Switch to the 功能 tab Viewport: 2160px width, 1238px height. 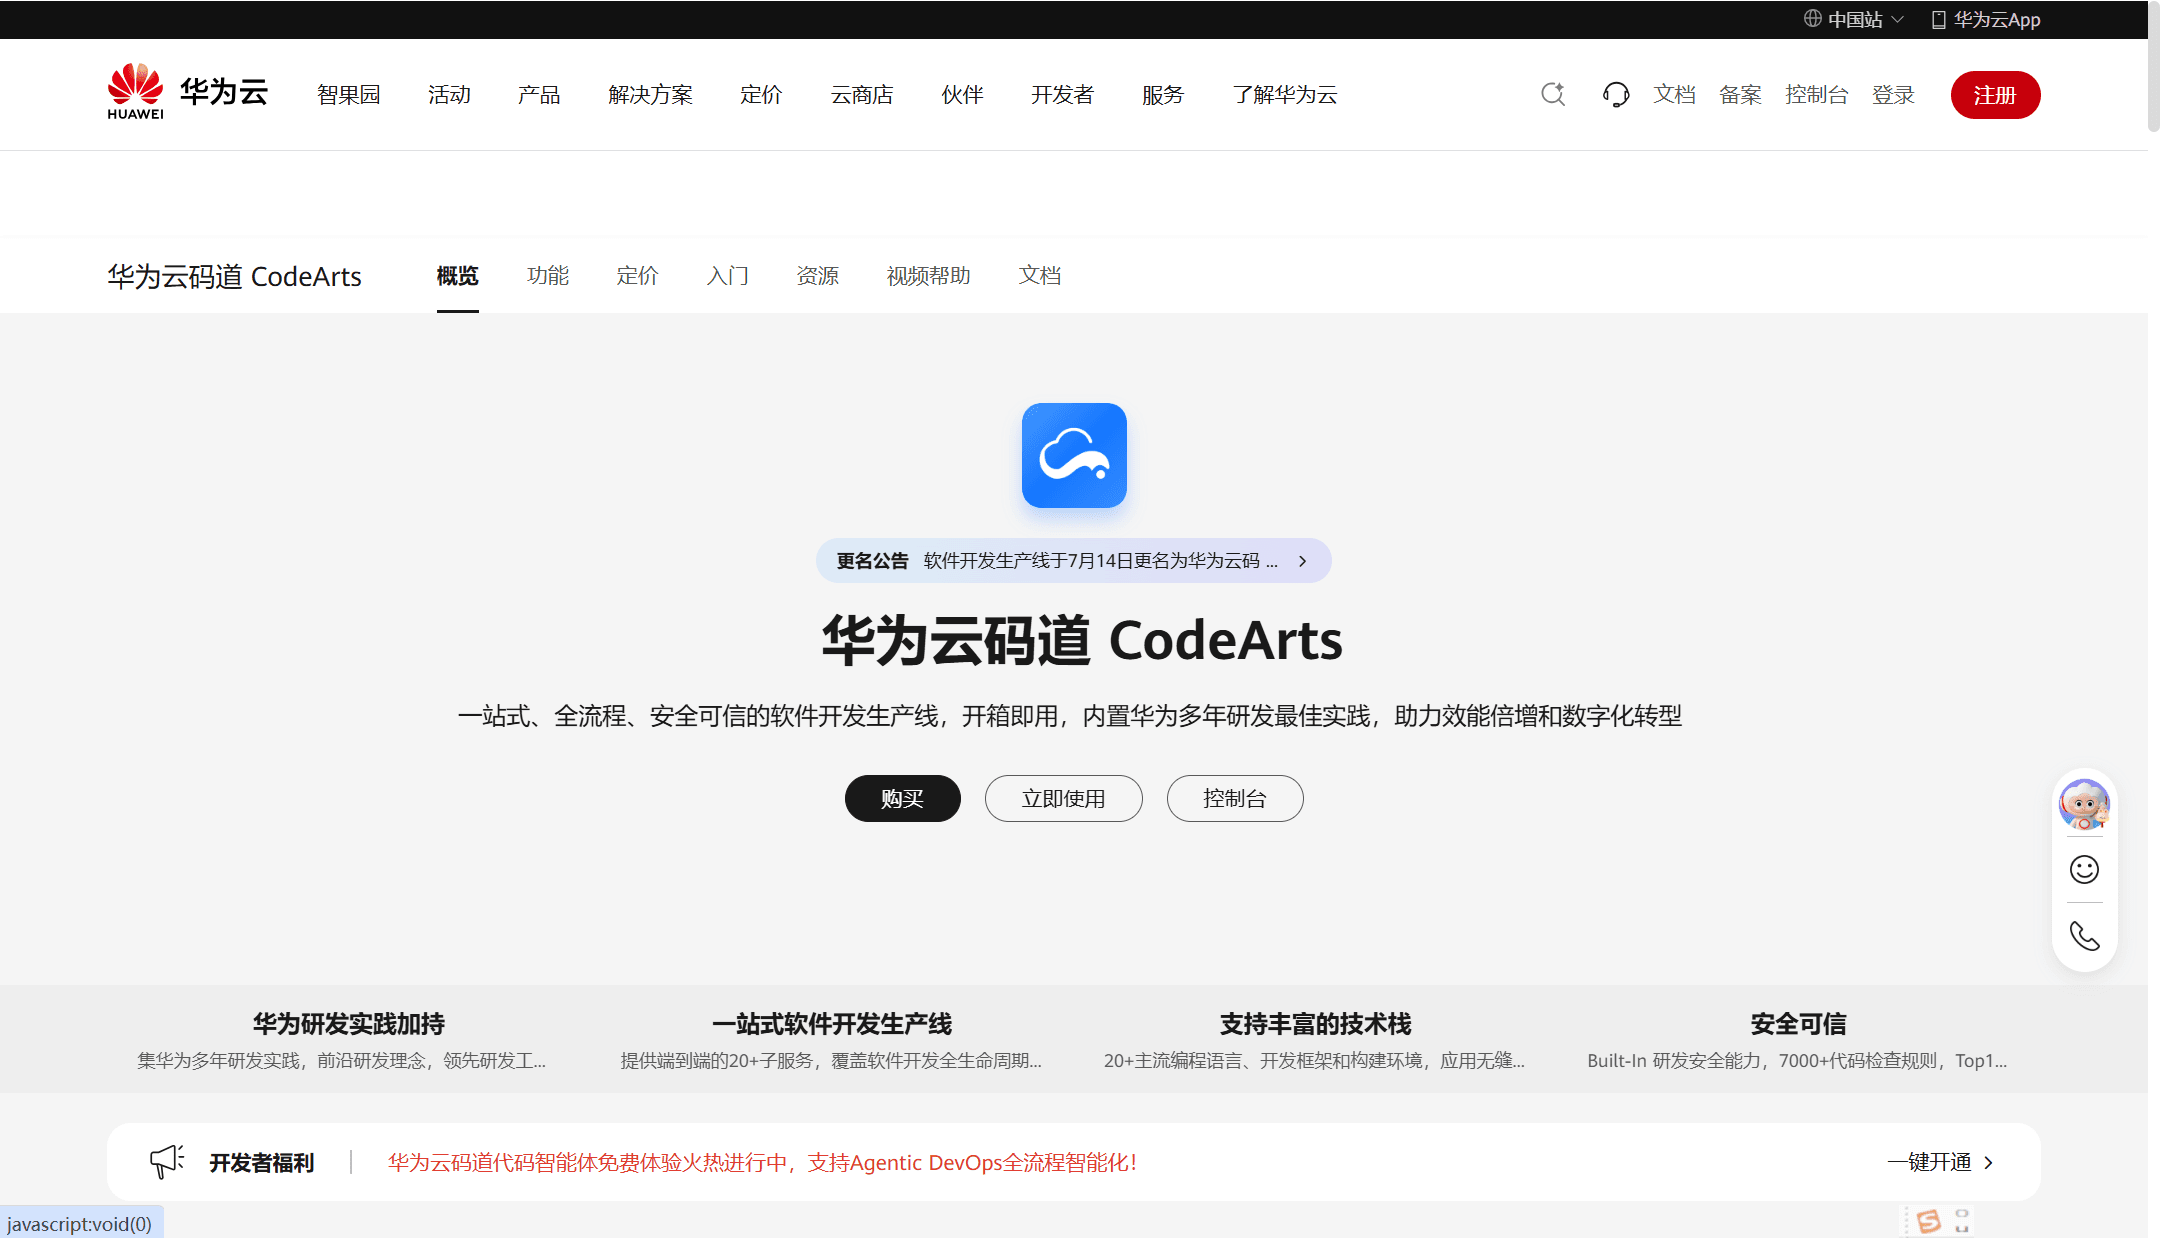coord(548,275)
